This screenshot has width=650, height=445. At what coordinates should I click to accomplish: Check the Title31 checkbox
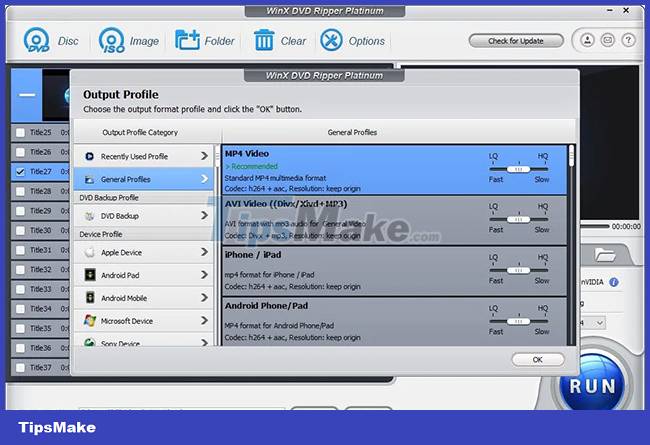[x=20, y=250]
